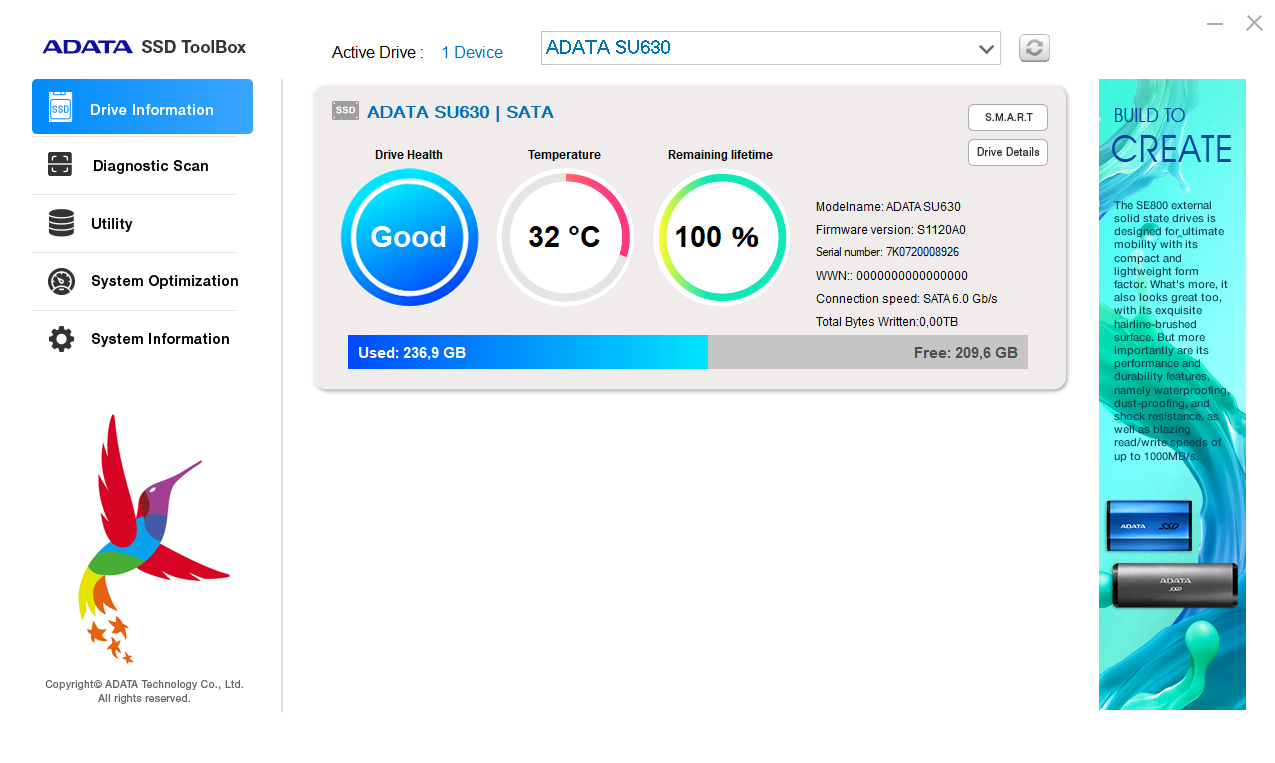1275x763 pixels.
Task: Click the Drive Information SSD icon
Action: (x=61, y=107)
